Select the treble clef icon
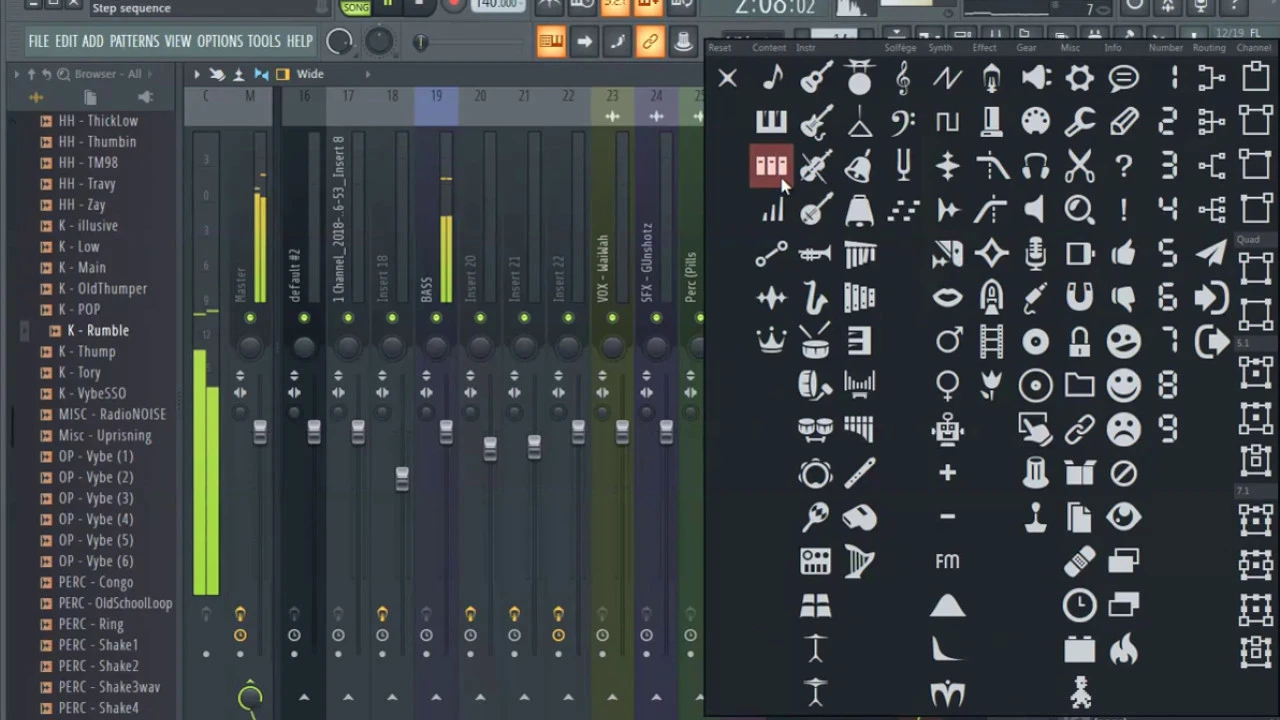Viewport: 1280px width, 720px height. click(x=903, y=77)
